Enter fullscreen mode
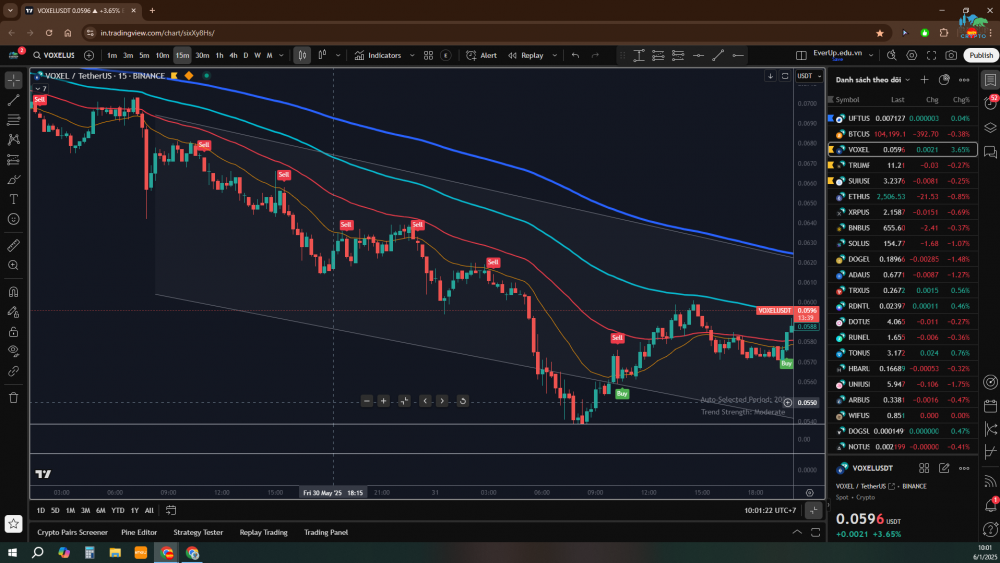 (x=931, y=55)
